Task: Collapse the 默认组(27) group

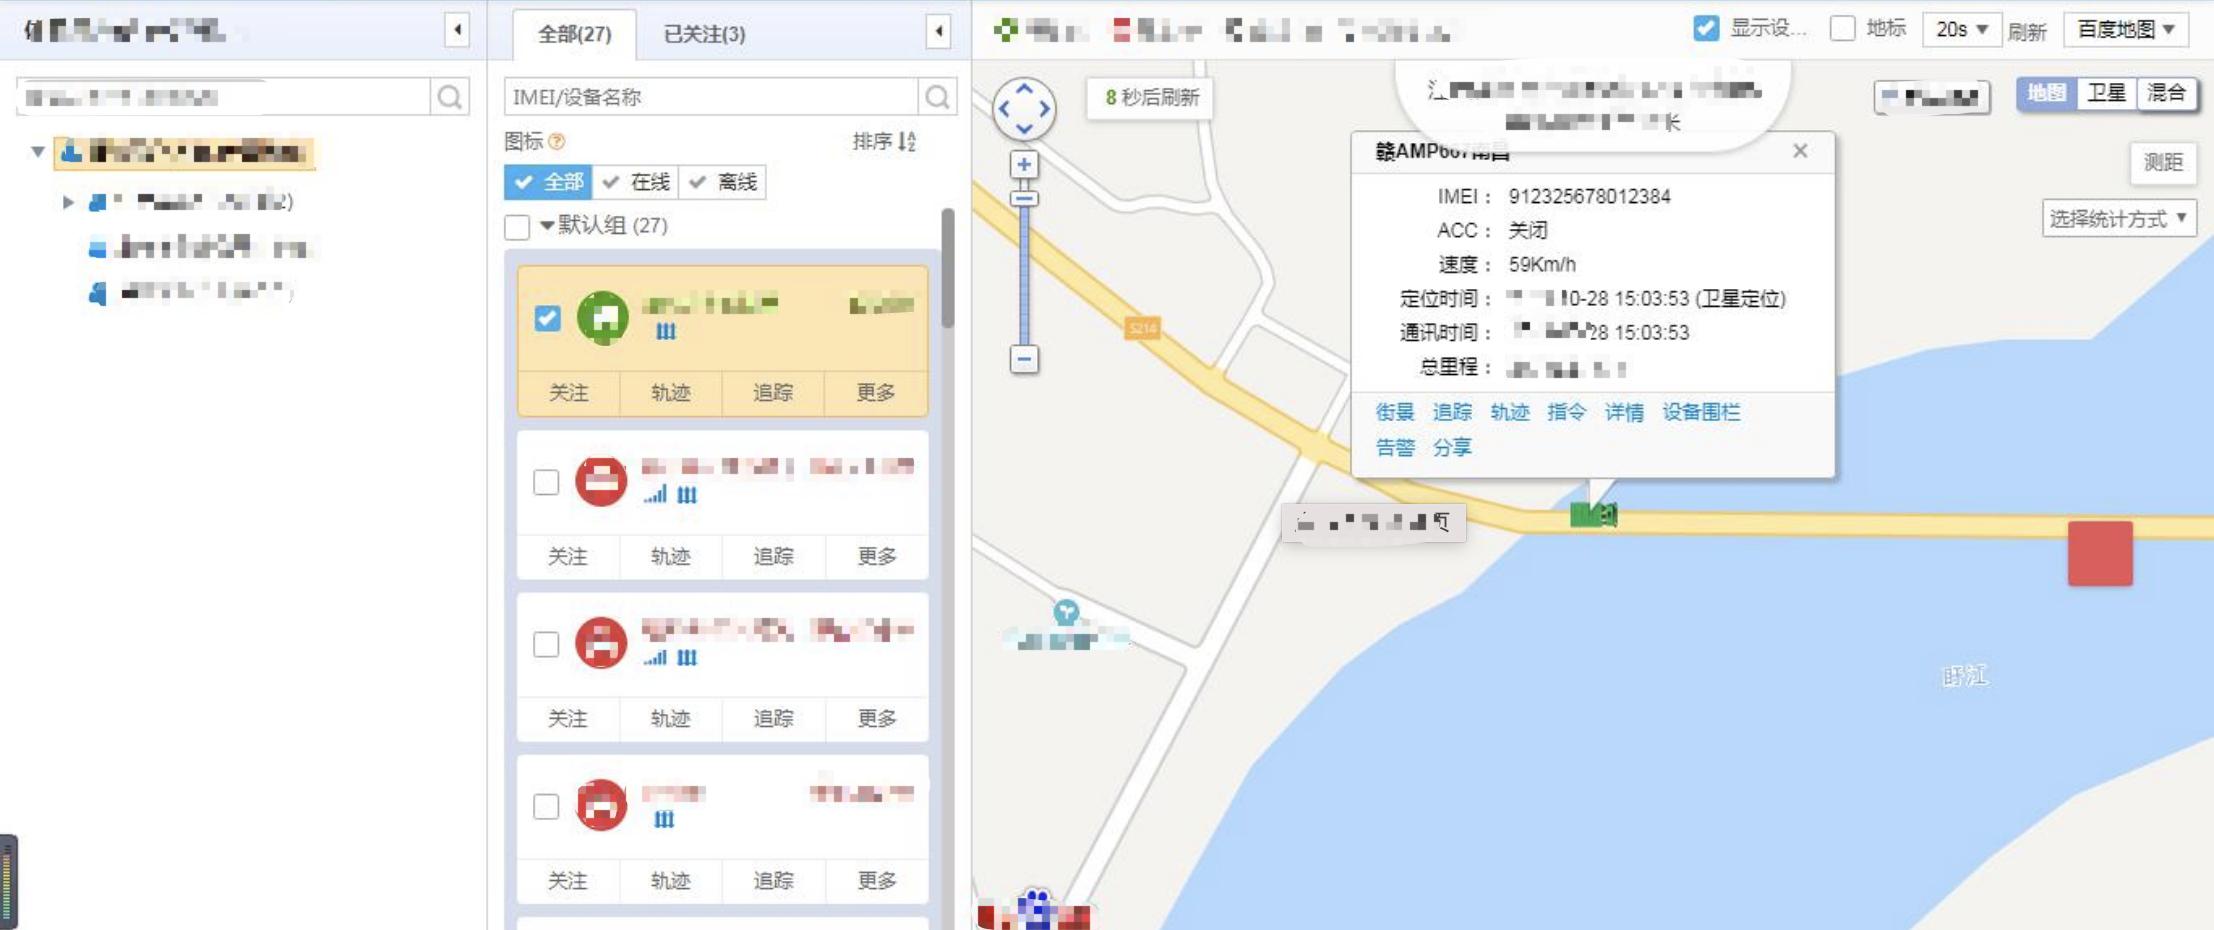Action: coord(546,226)
